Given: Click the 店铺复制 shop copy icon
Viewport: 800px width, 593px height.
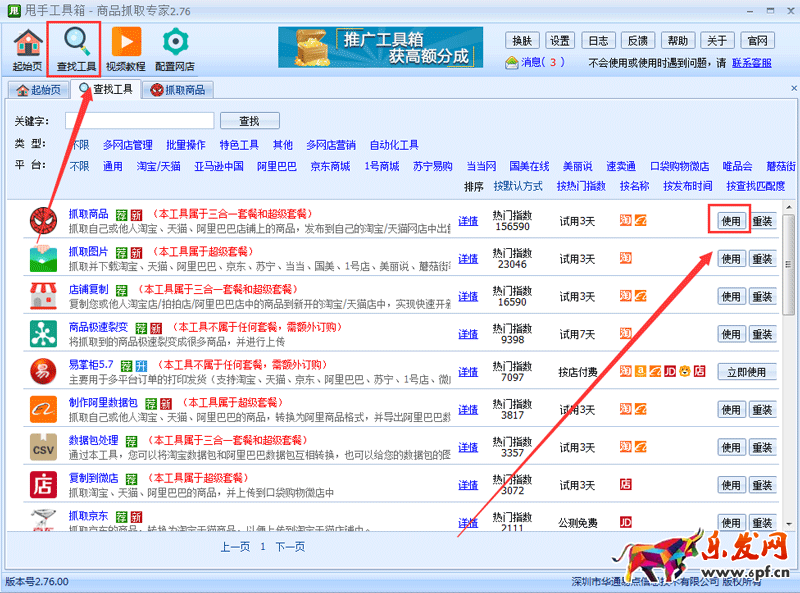Looking at the screenshot, I should coord(43,296).
